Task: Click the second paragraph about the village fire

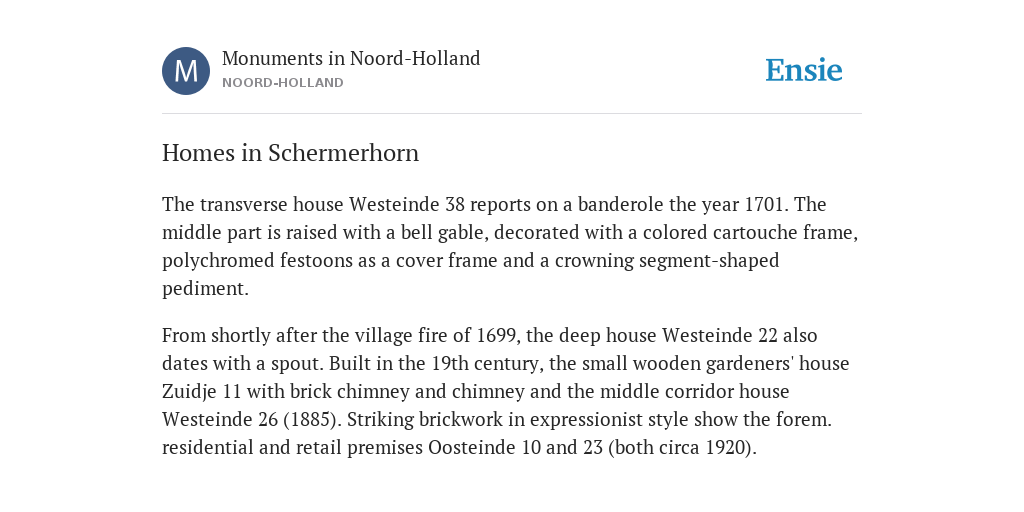Action: click(x=506, y=391)
